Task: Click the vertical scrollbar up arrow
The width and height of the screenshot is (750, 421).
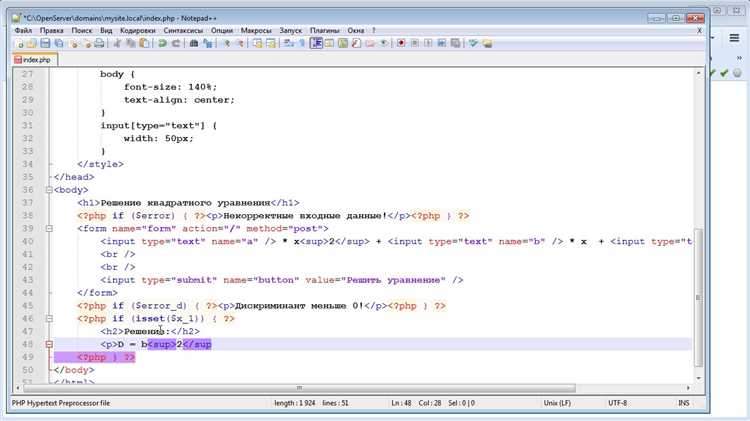Action: (698, 73)
